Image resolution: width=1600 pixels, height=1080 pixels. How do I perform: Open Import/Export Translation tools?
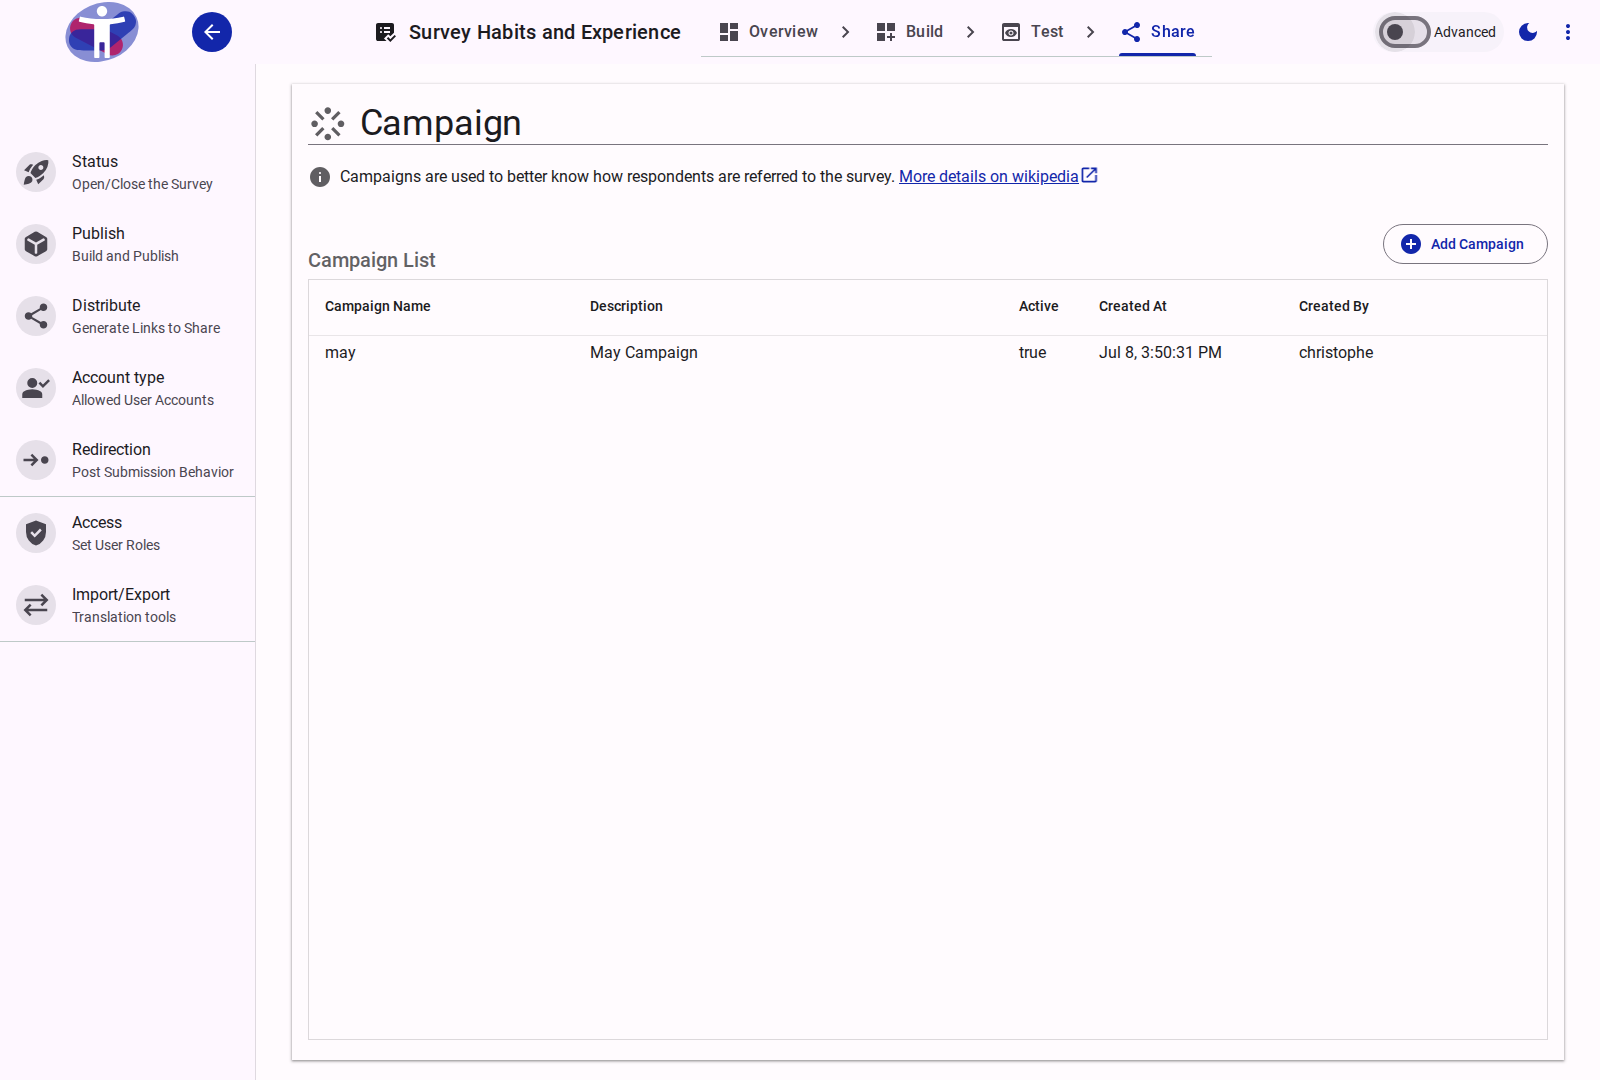[x=127, y=605]
